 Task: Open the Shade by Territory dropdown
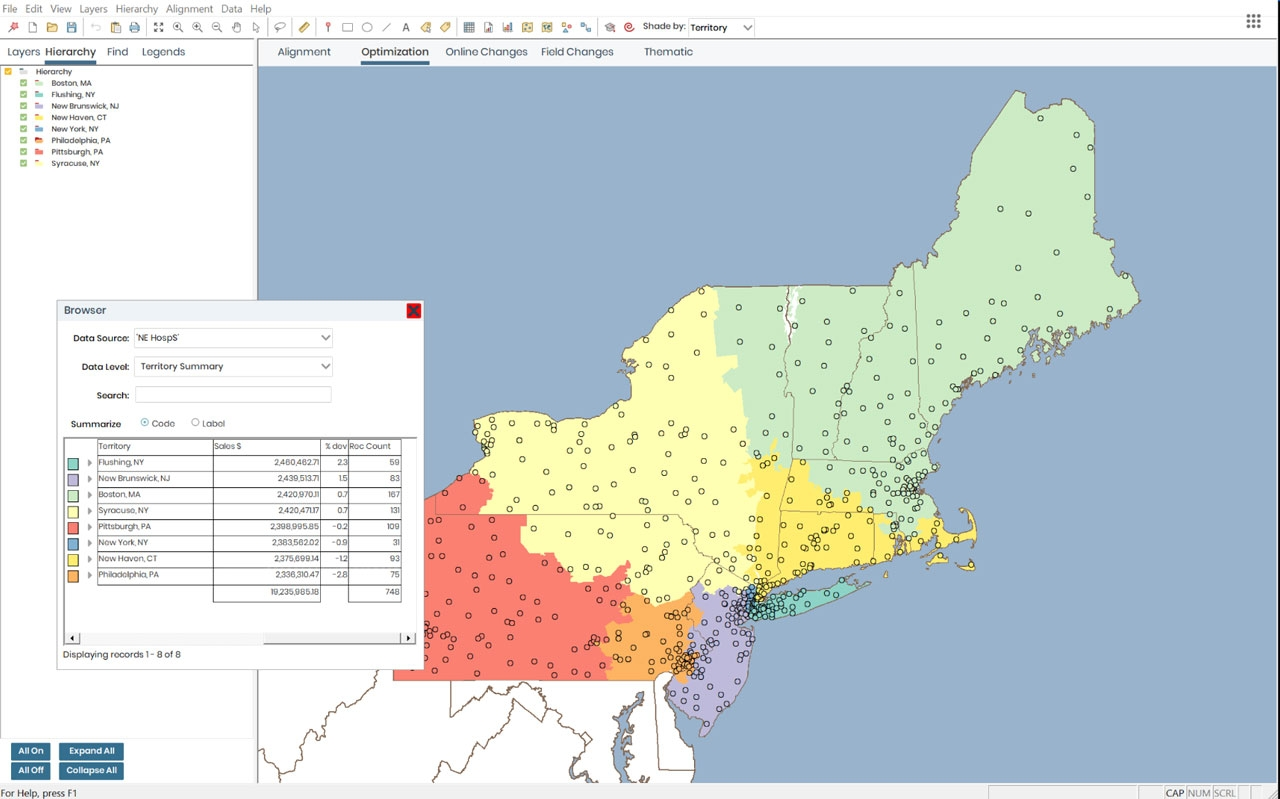[720, 28]
